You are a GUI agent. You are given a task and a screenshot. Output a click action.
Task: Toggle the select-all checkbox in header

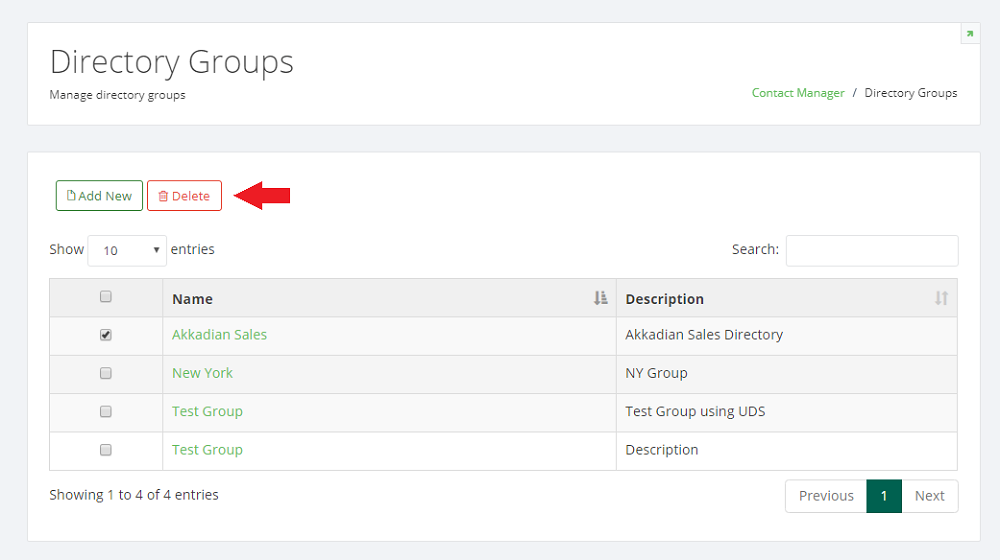106,297
